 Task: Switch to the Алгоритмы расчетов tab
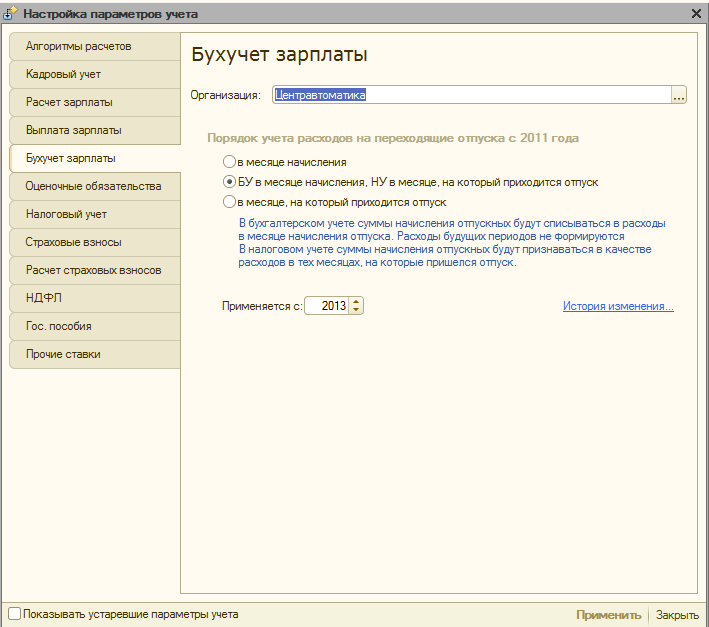click(x=93, y=46)
